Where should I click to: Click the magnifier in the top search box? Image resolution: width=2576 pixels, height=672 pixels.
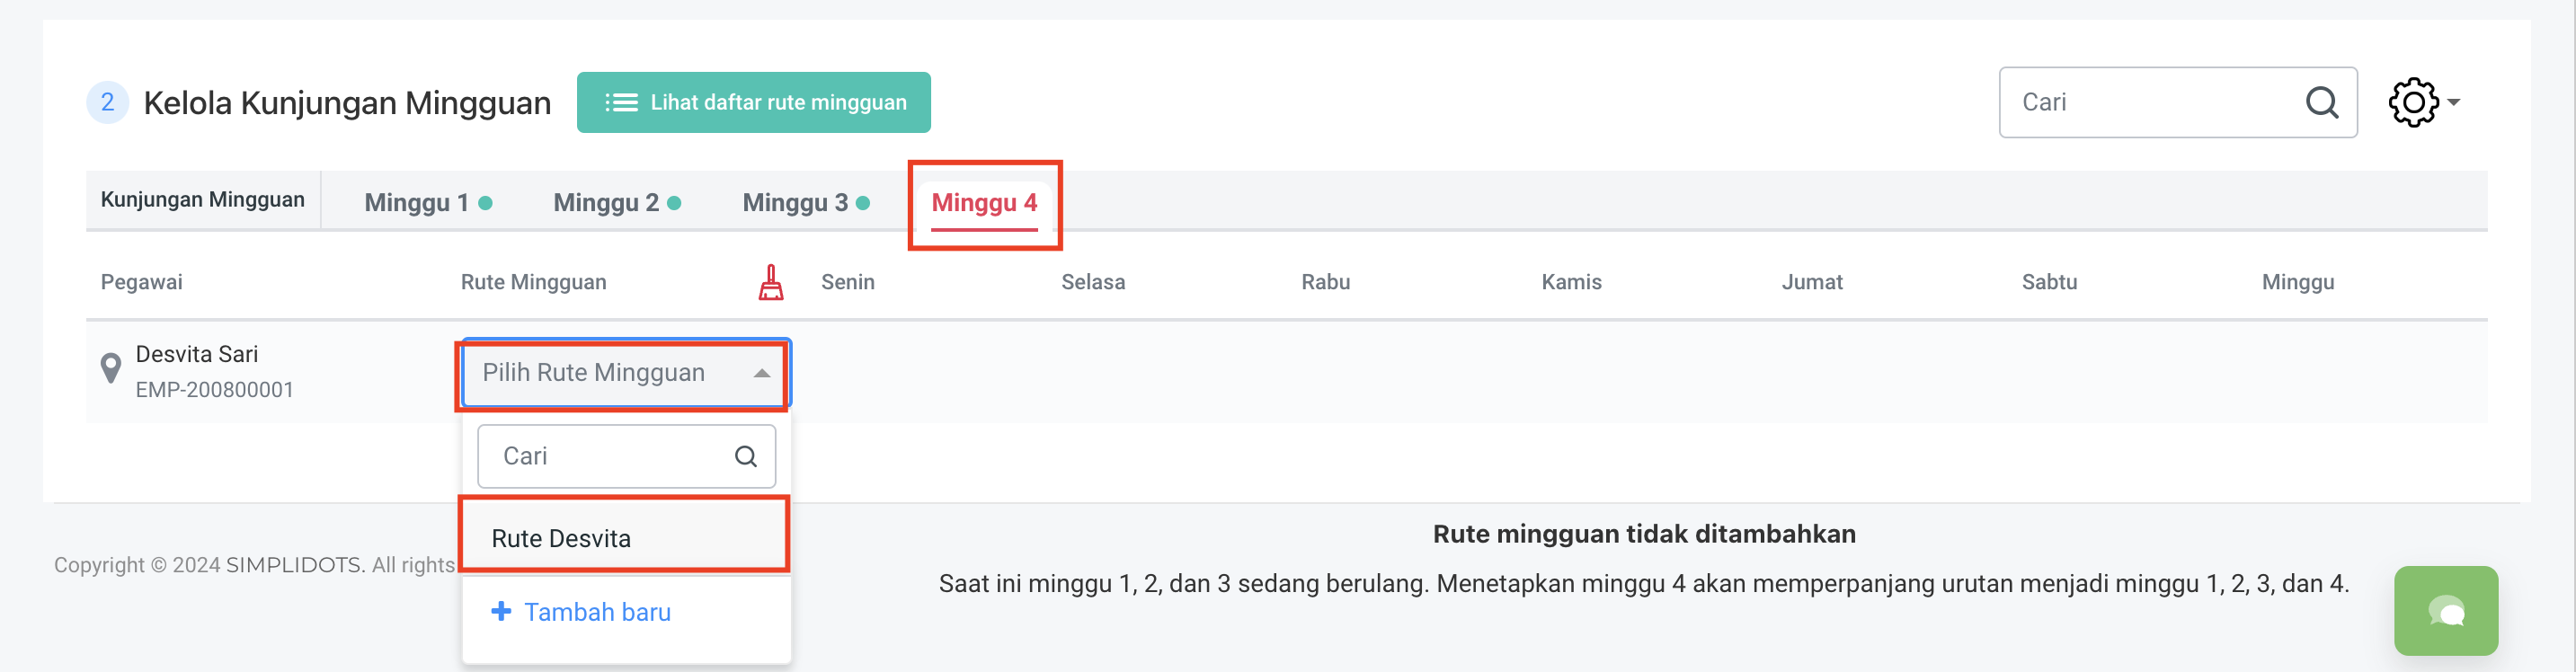pyautogui.click(x=2321, y=102)
